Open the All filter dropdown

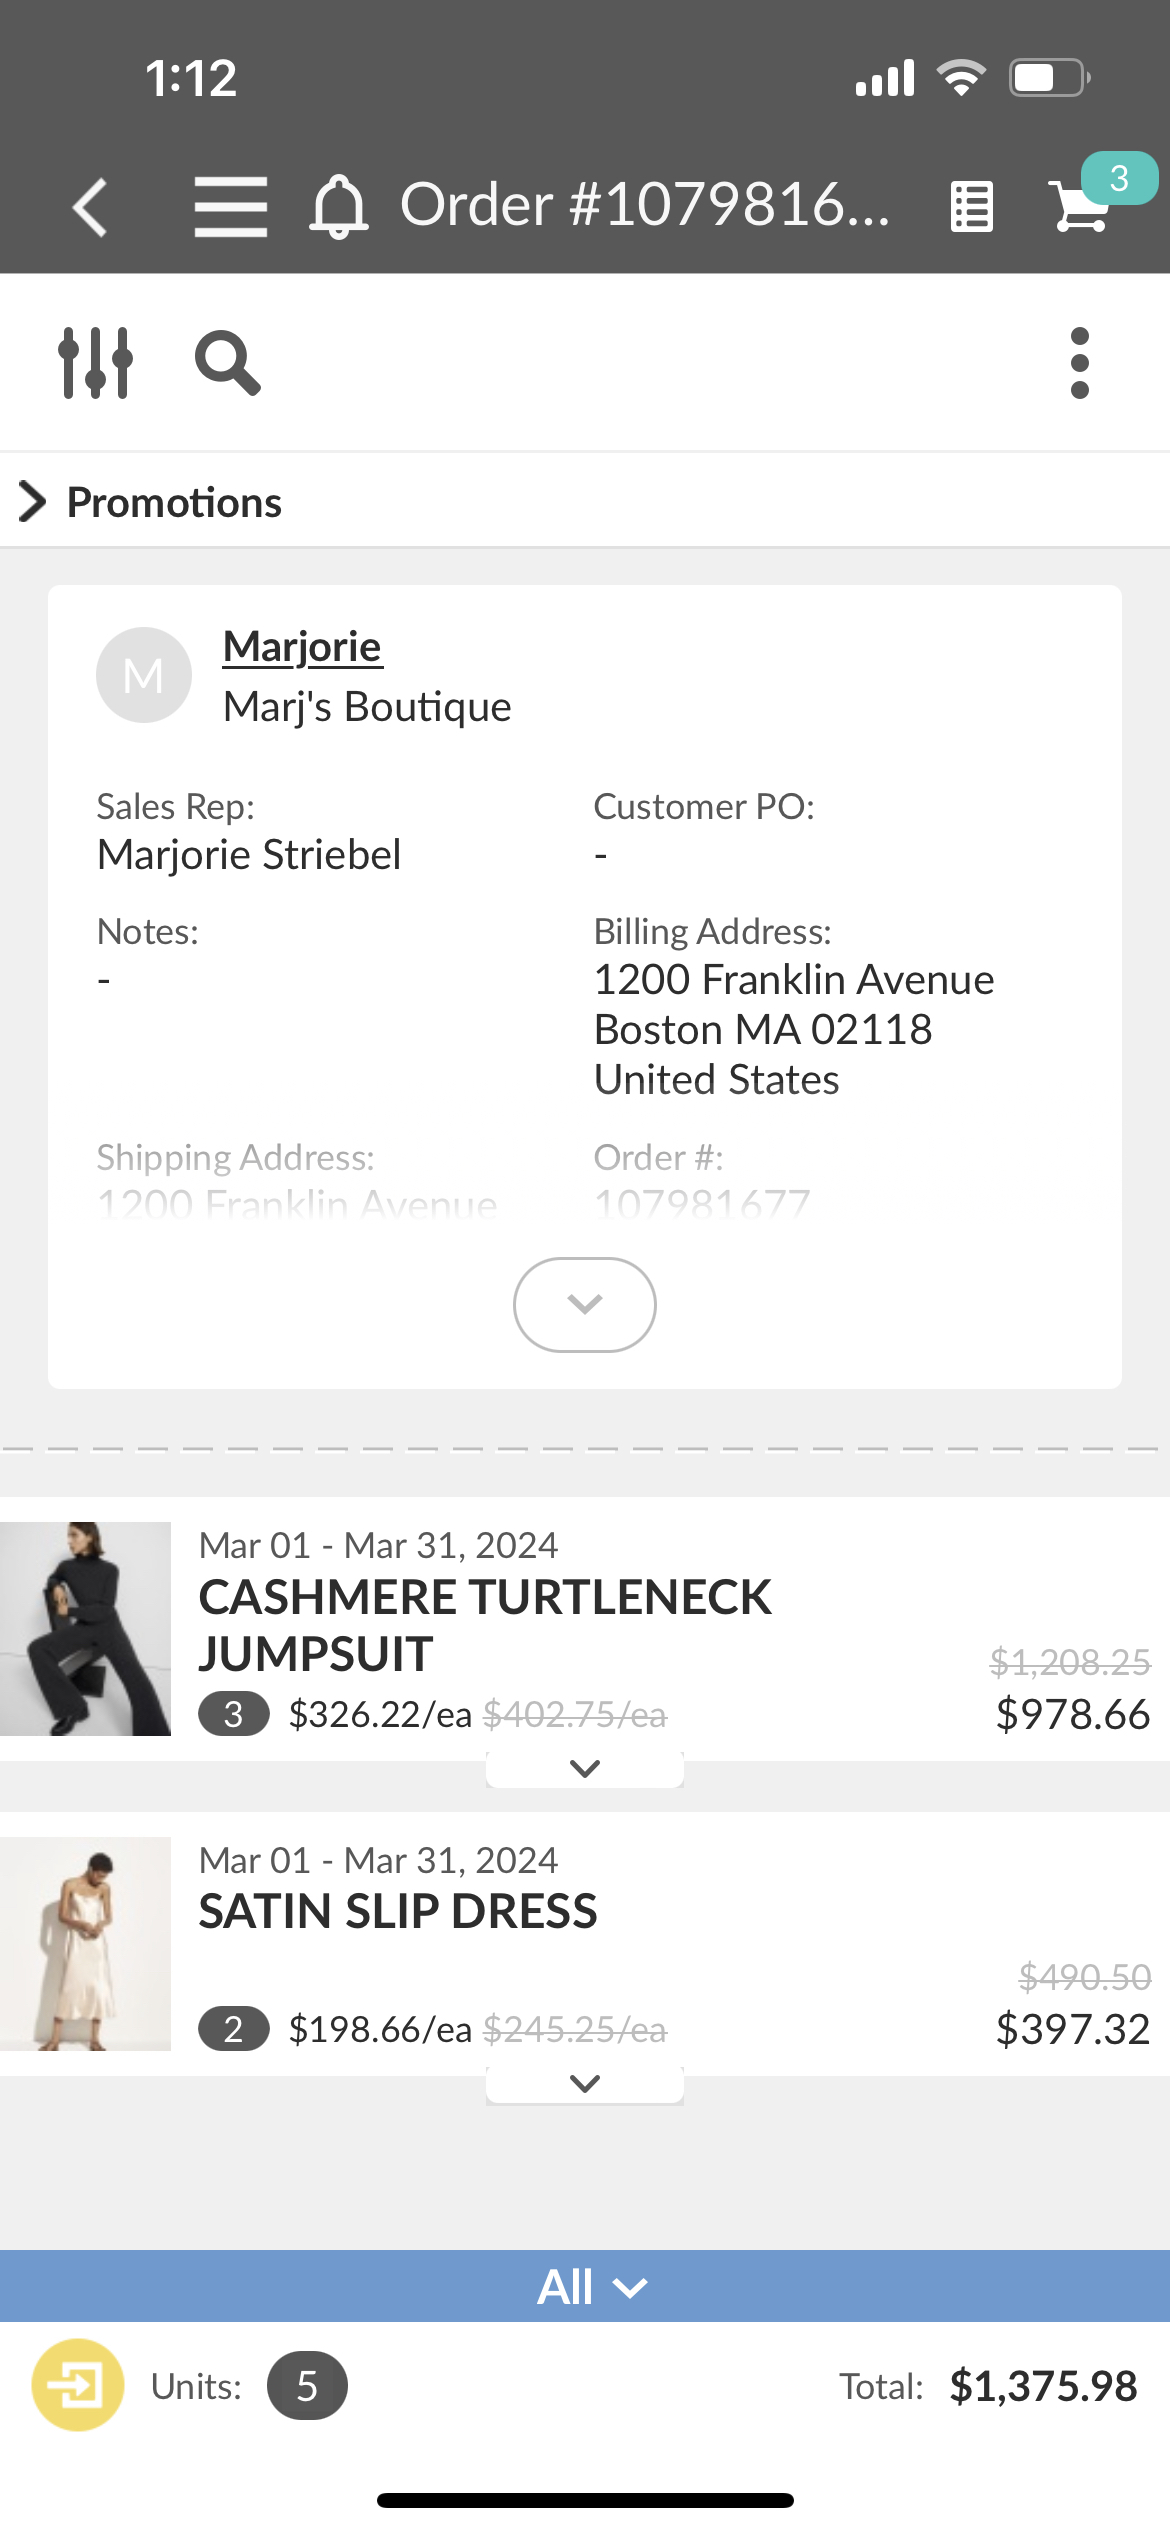pyautogui.click(x=590, y=2287)
